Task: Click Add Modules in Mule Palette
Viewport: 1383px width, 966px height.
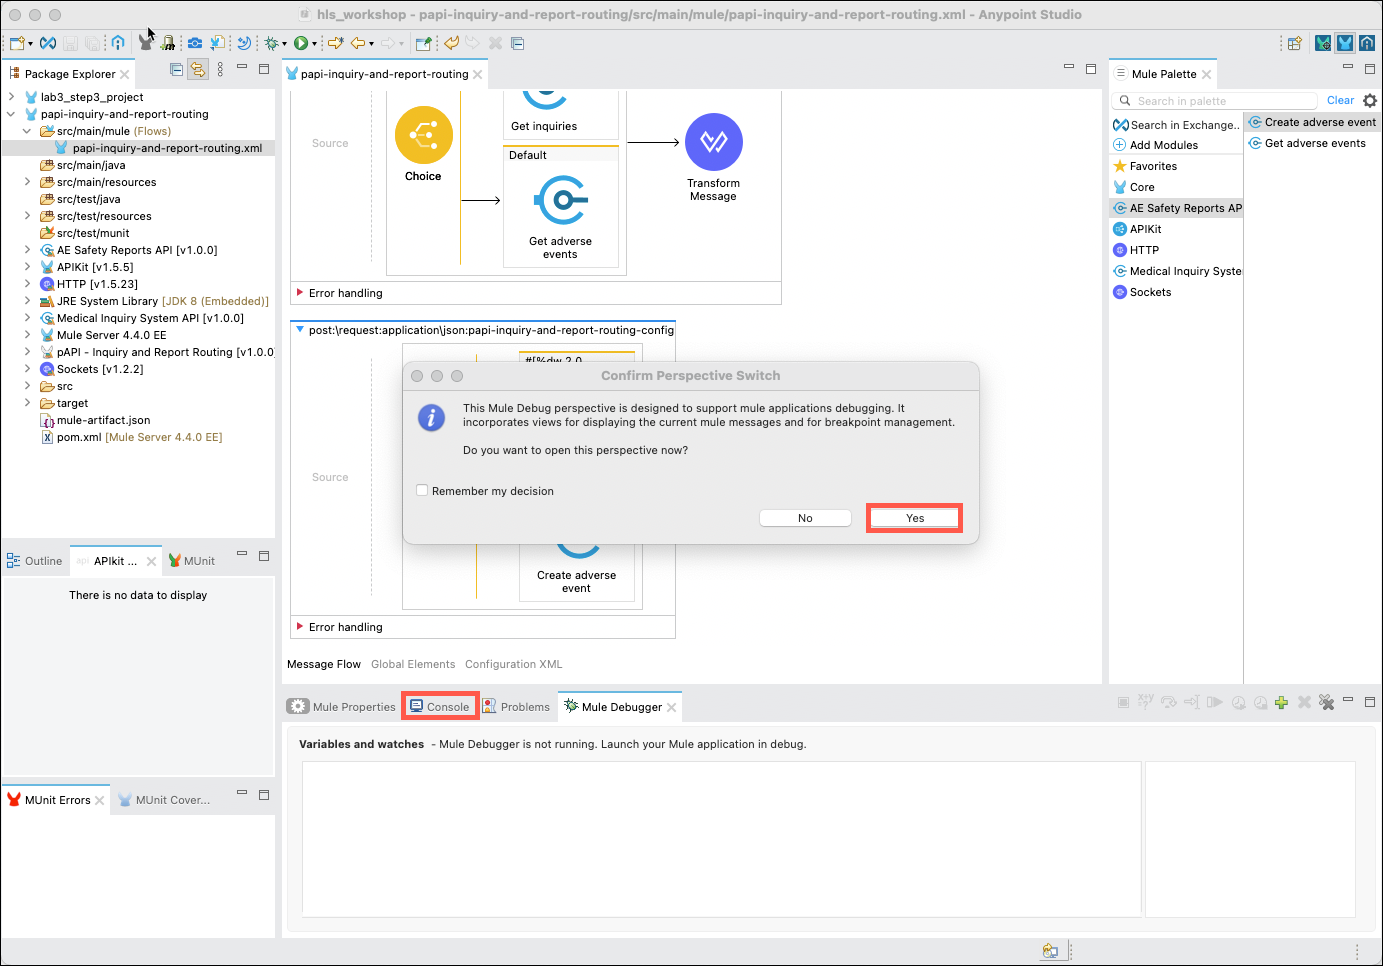Action: point(1156,145)
